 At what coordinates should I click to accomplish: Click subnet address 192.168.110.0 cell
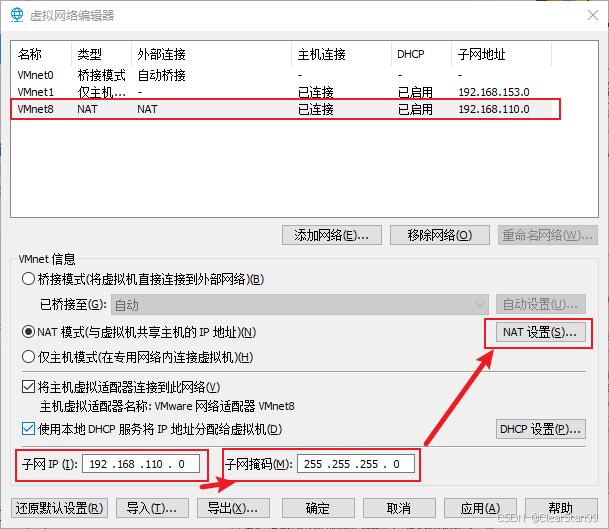494,109
